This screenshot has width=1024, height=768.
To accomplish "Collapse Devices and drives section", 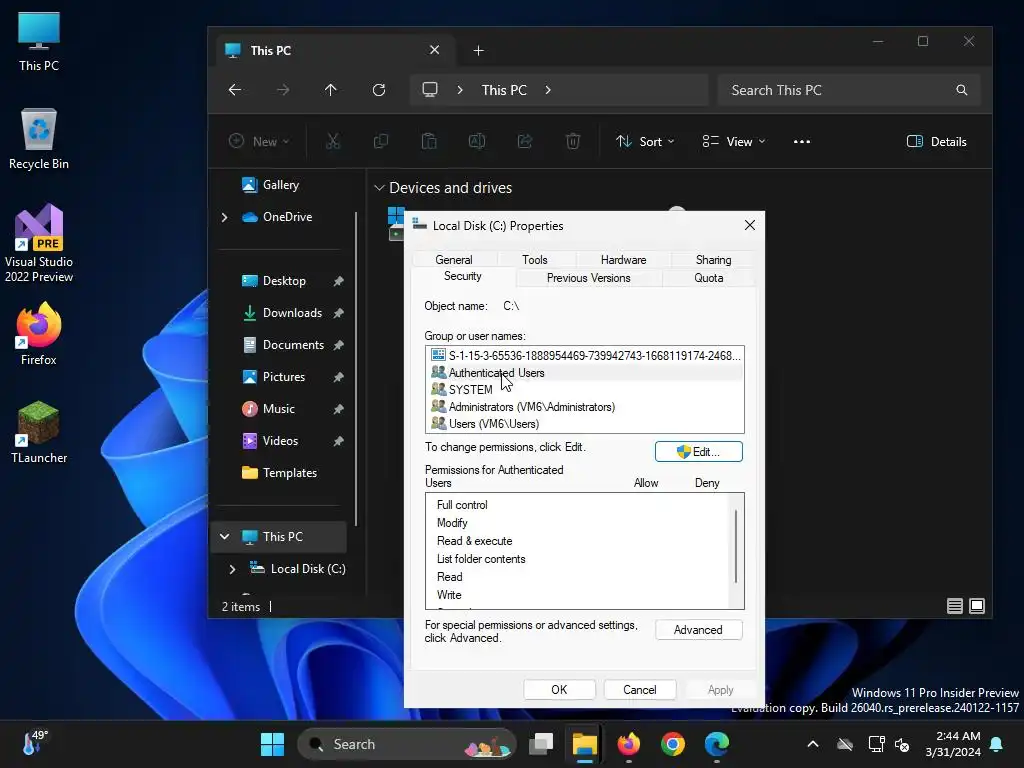I will pyautogui.click(x=379, y=188).
